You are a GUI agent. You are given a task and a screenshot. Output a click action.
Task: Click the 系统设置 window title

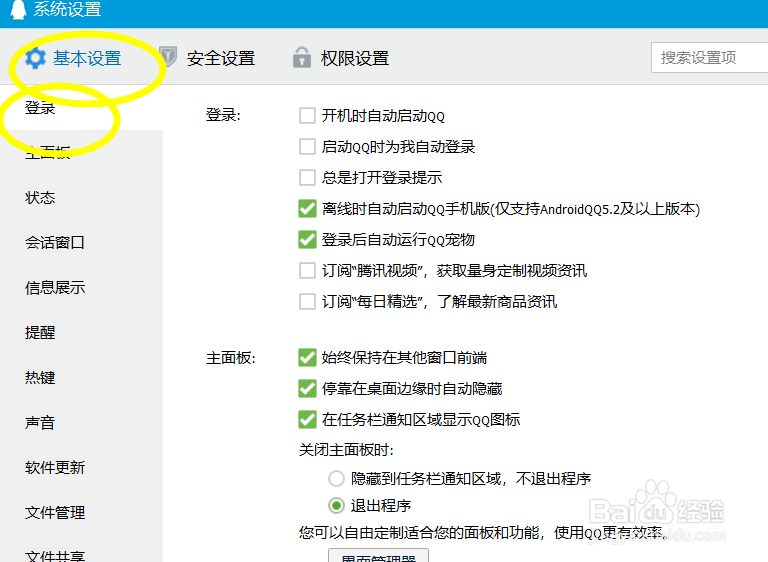[67, 9]
